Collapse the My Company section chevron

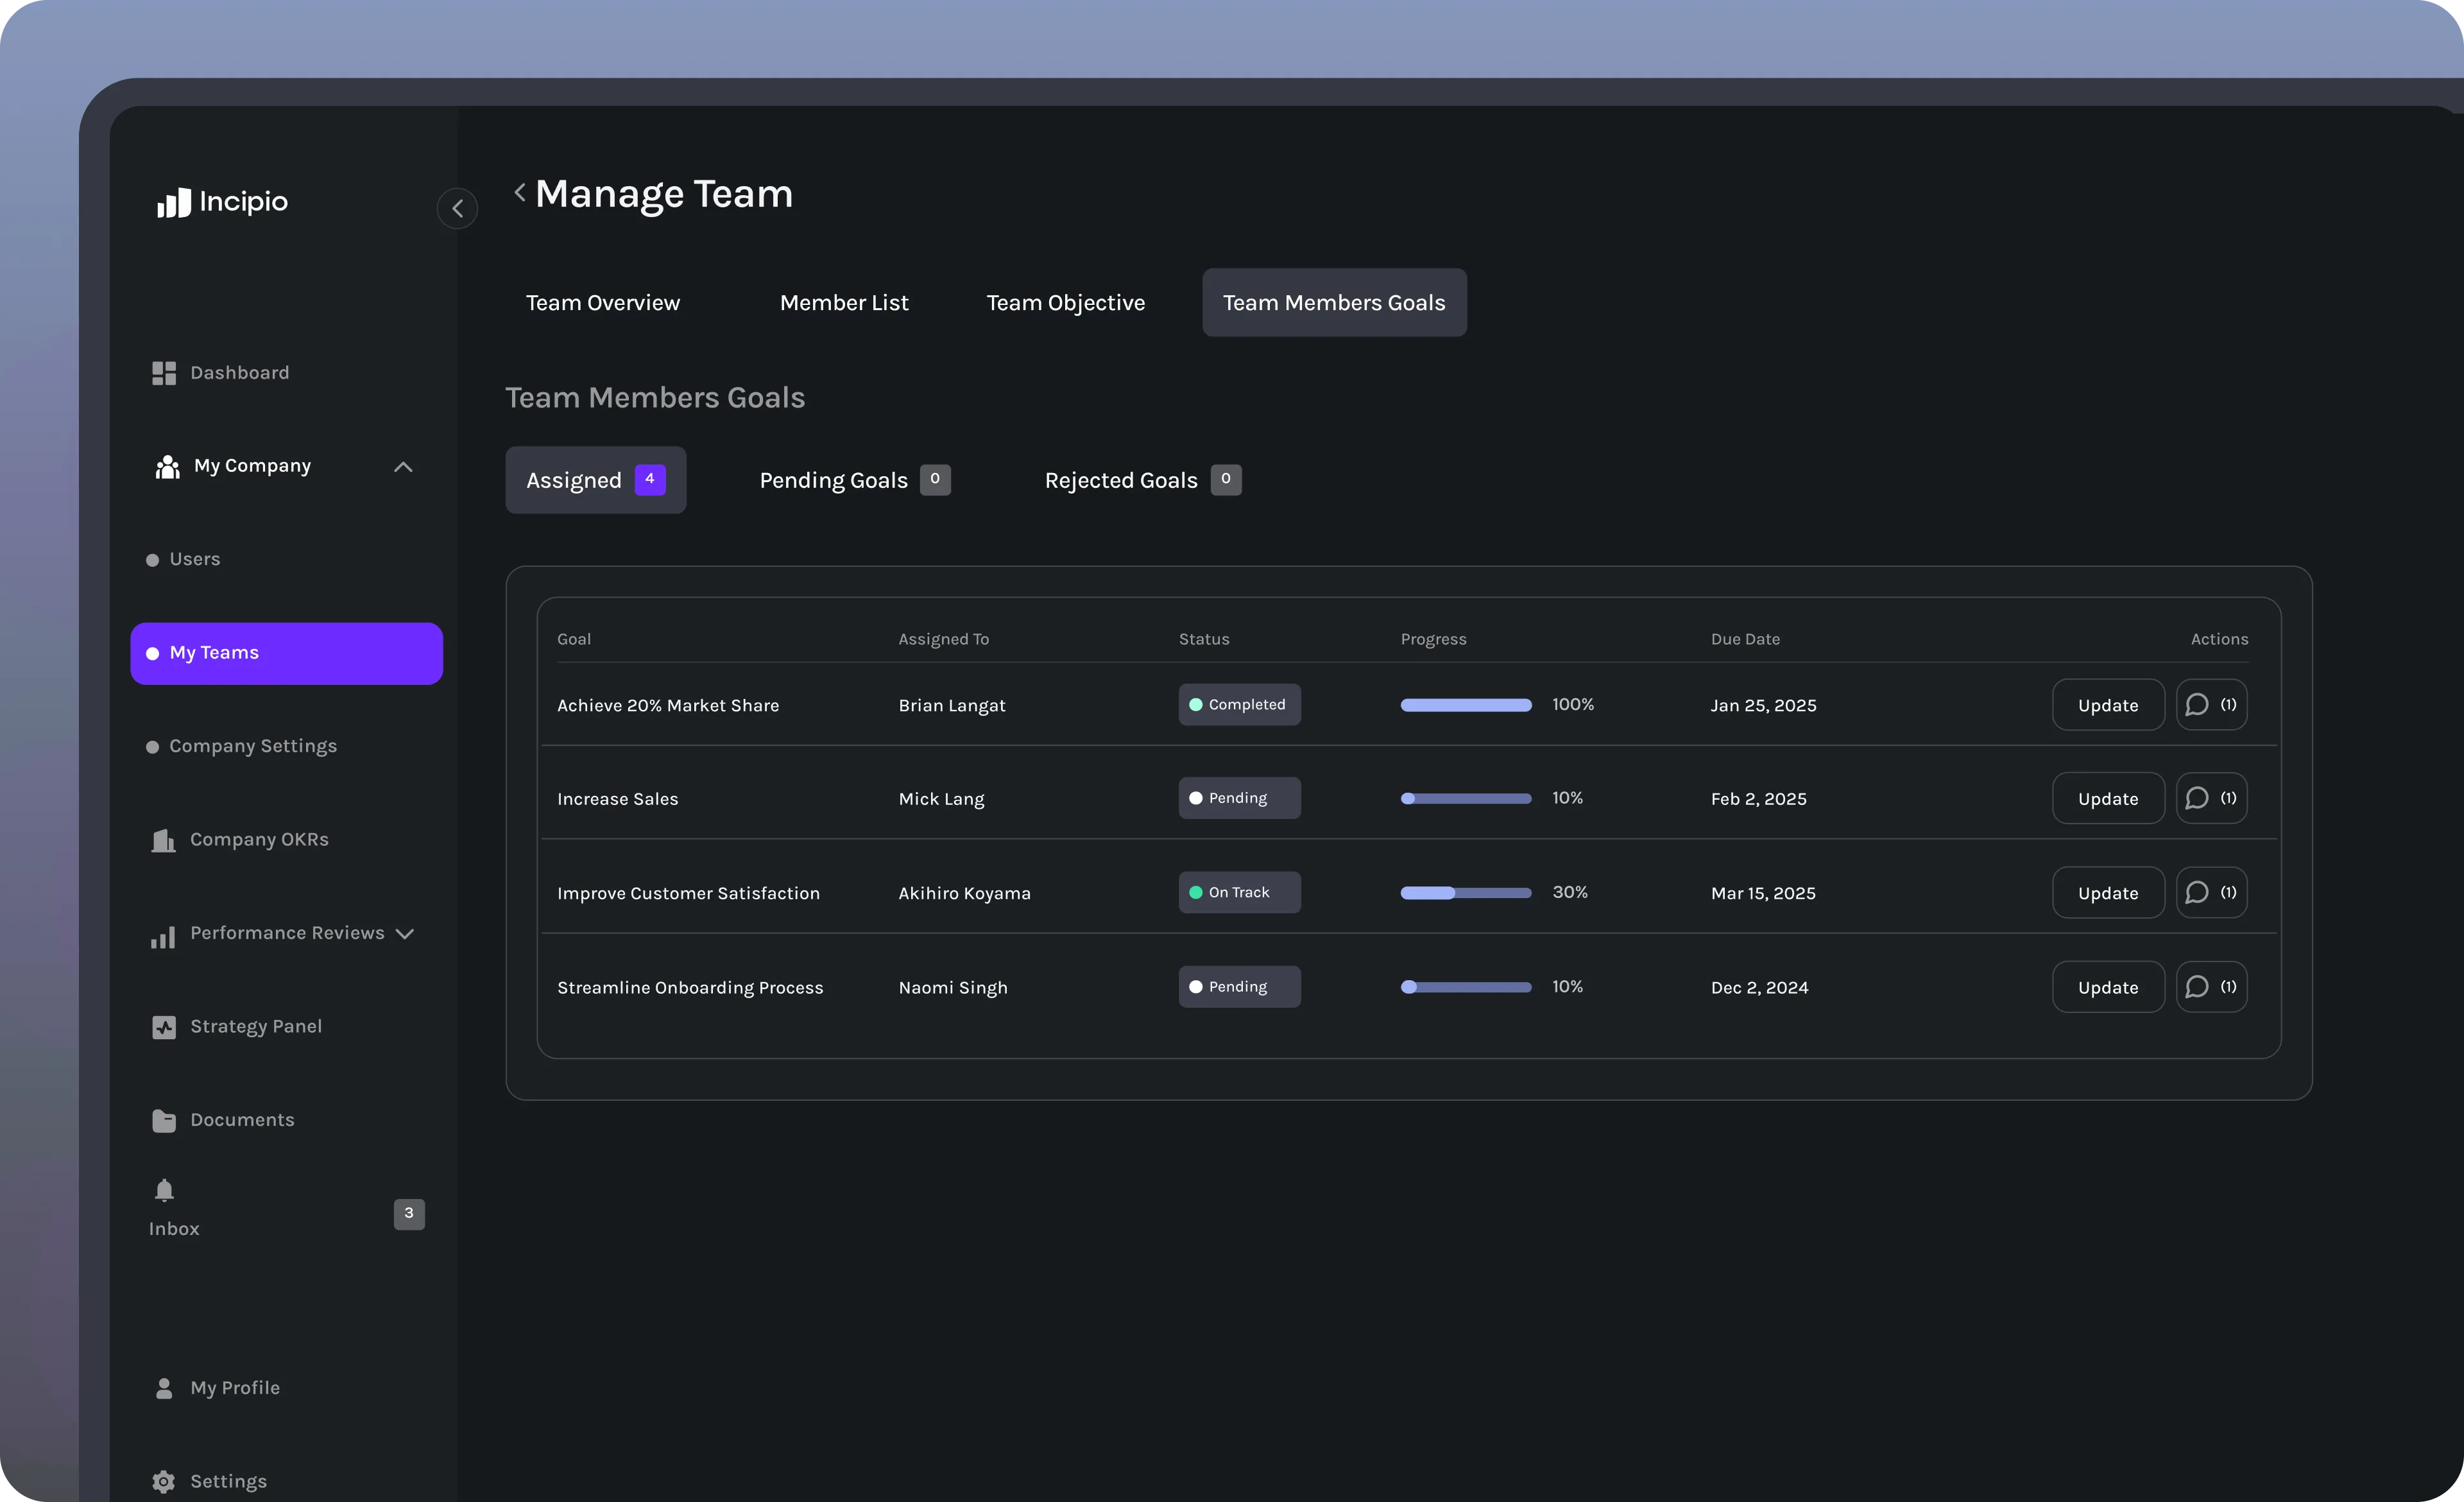(x=403, y=467)
